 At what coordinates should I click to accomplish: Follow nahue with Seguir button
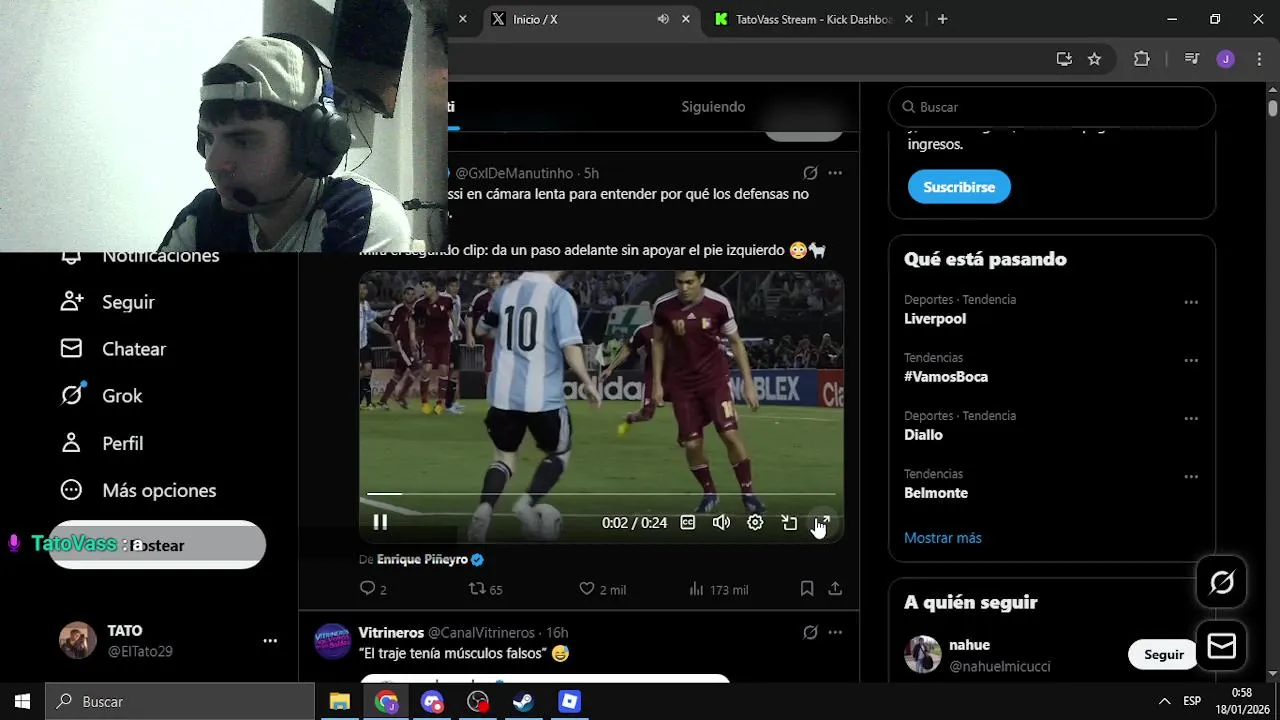pyautogui.click(x=1164, y=655)
